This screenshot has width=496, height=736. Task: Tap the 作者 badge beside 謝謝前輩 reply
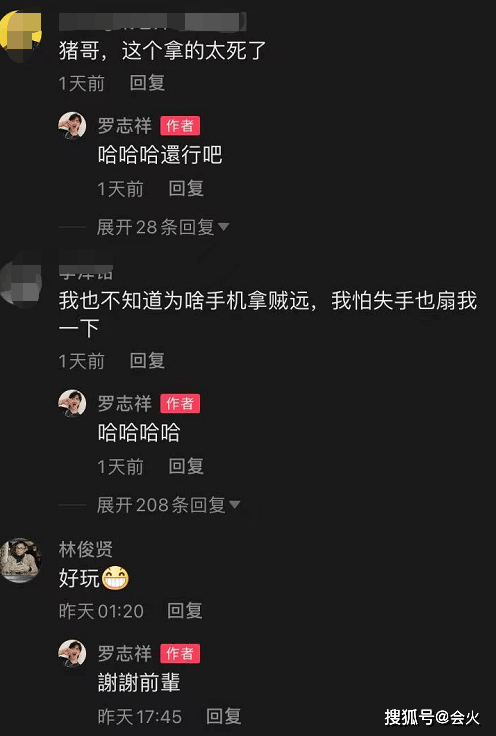(180, 653)
